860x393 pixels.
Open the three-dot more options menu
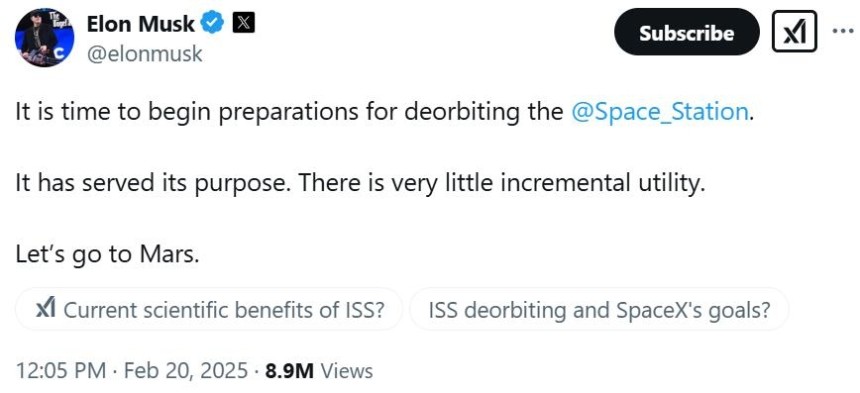tap(842, 31)
